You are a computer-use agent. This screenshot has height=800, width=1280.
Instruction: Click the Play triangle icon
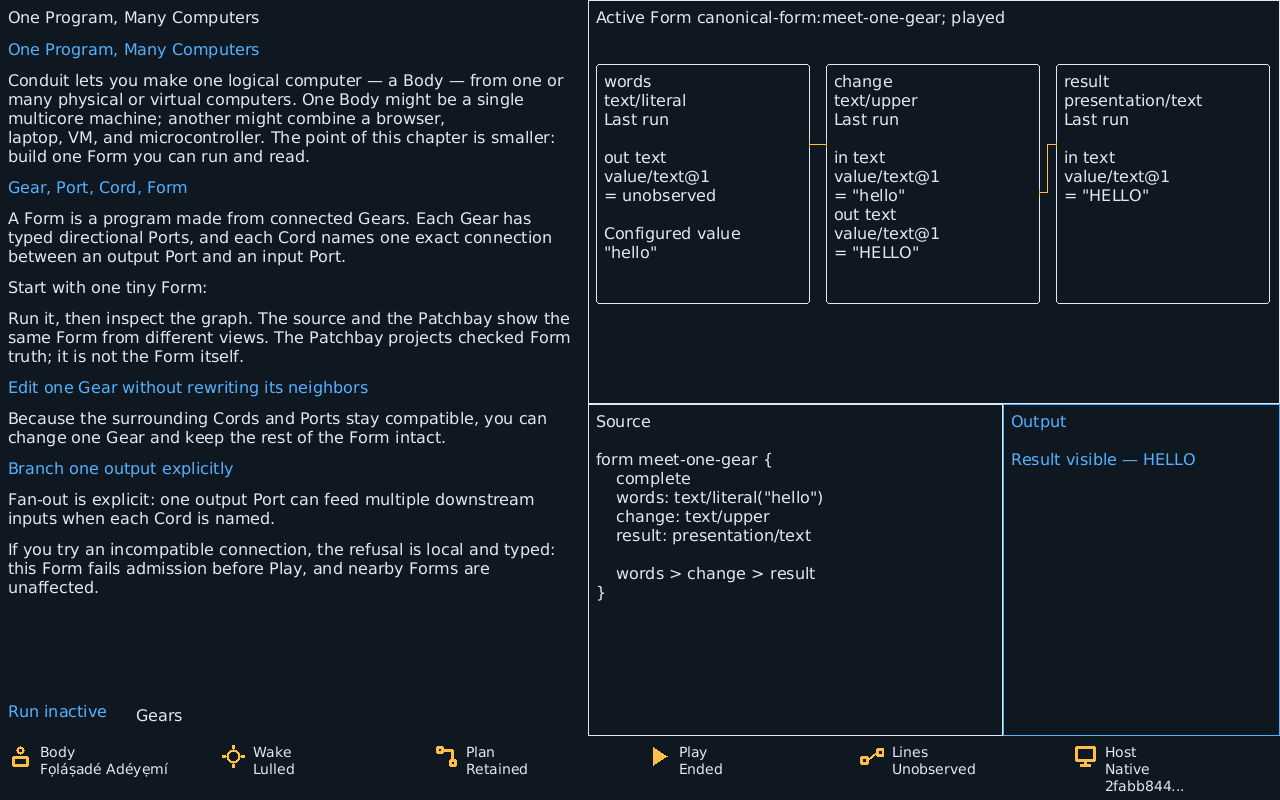click(659, 757)
